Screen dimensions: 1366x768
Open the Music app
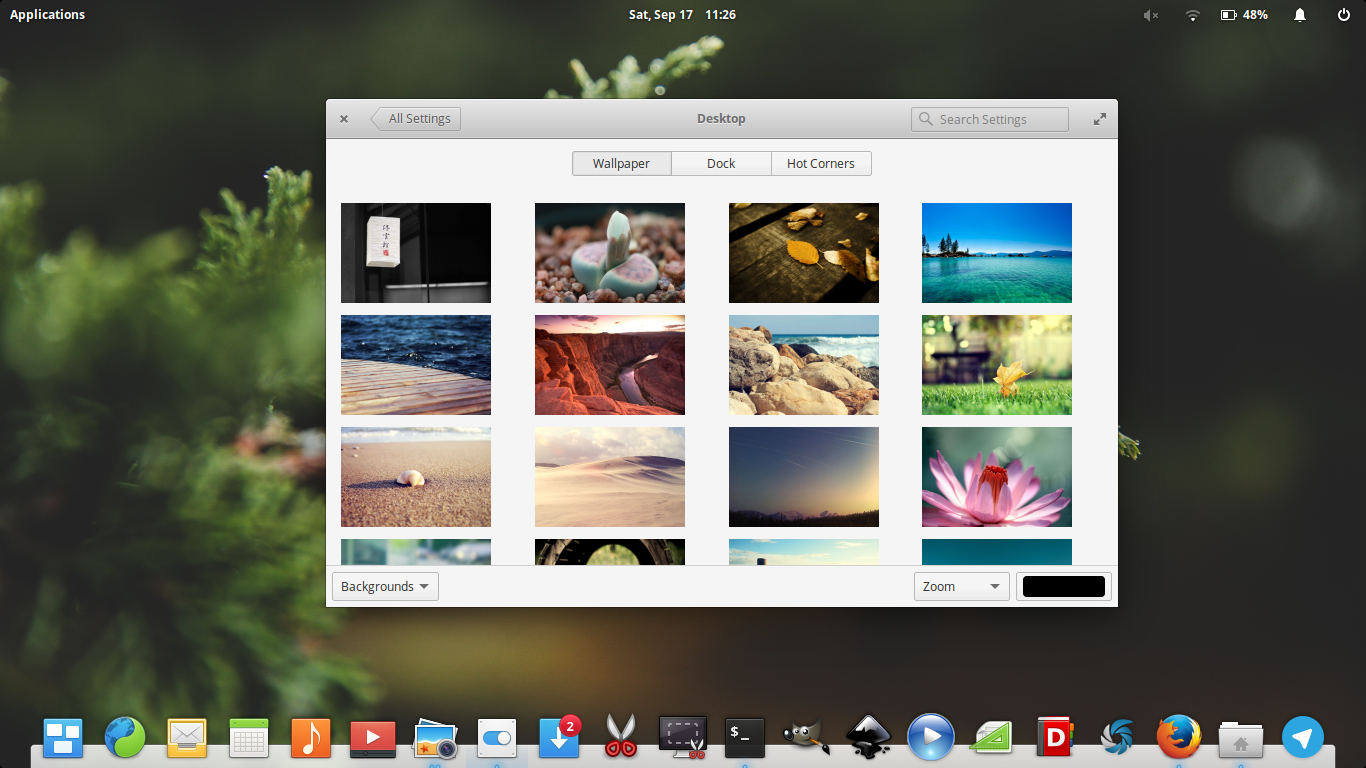pos(311,737)
